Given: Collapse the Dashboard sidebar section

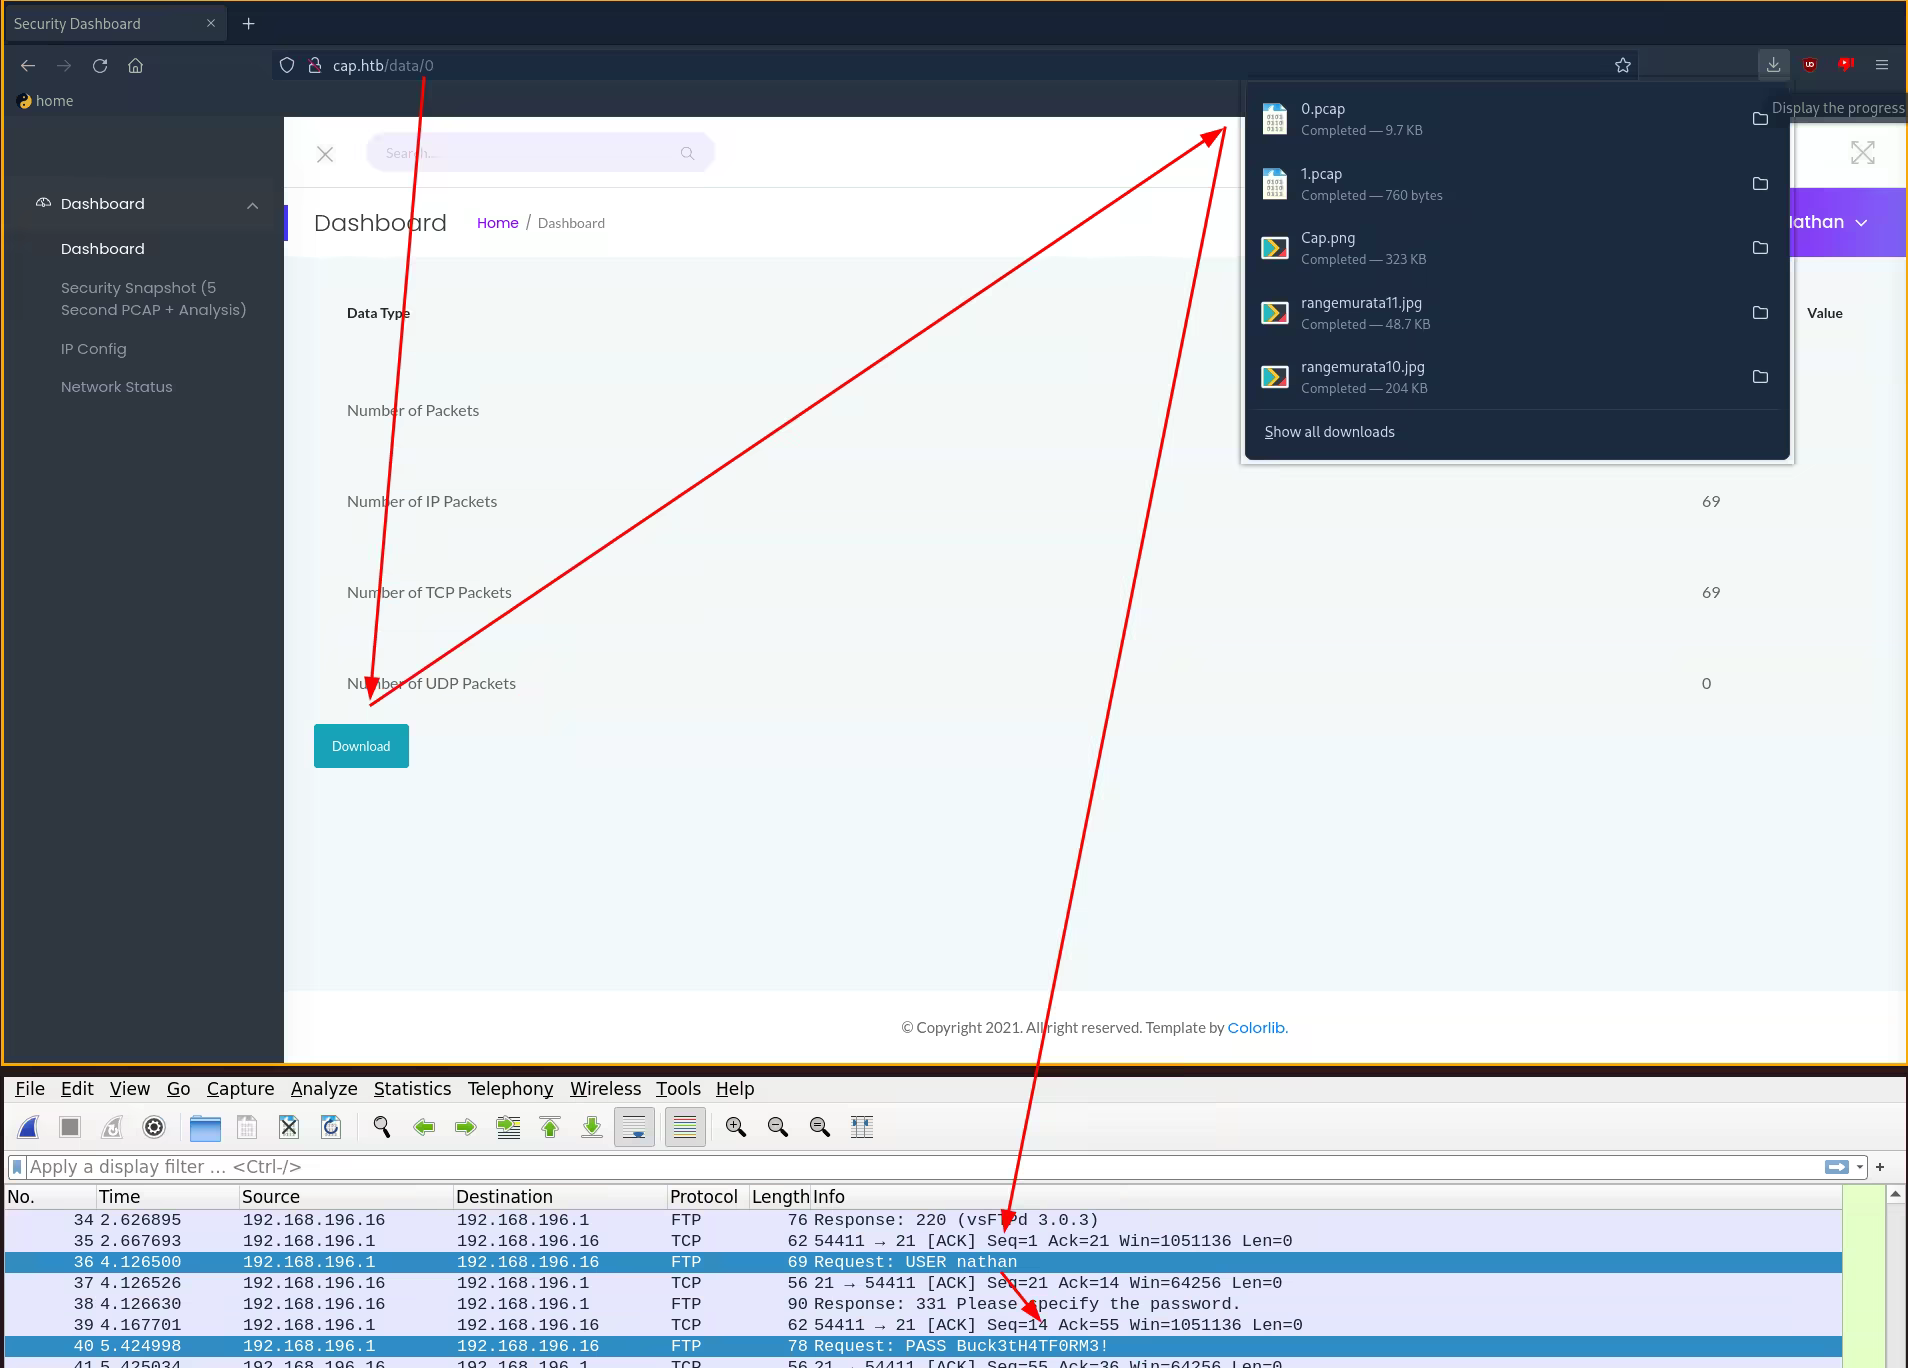Looking at the screenshot, I should [252, 205].
